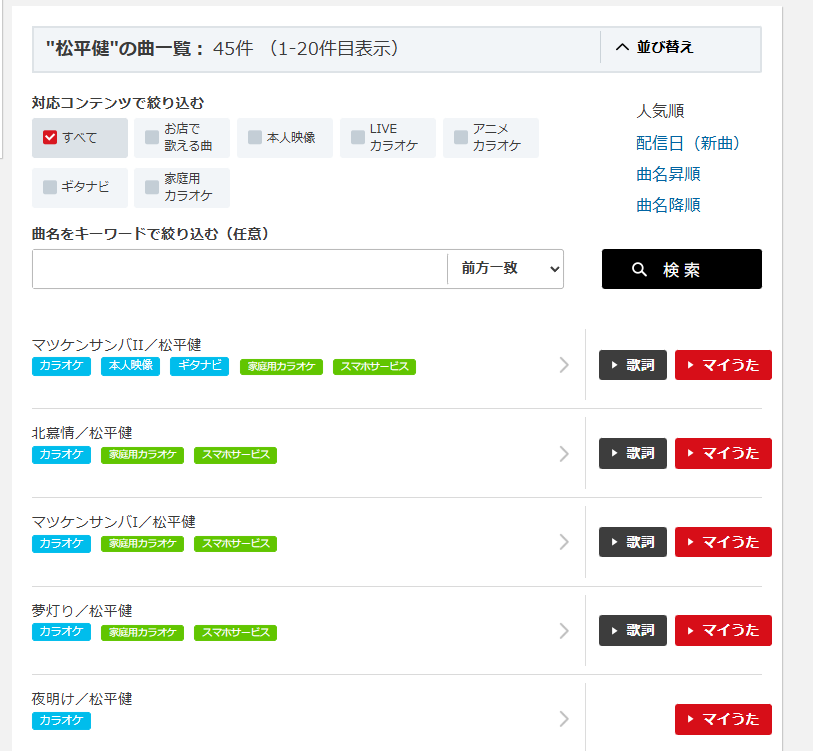Click the chevron arrow for 夢灯り row

564,631
